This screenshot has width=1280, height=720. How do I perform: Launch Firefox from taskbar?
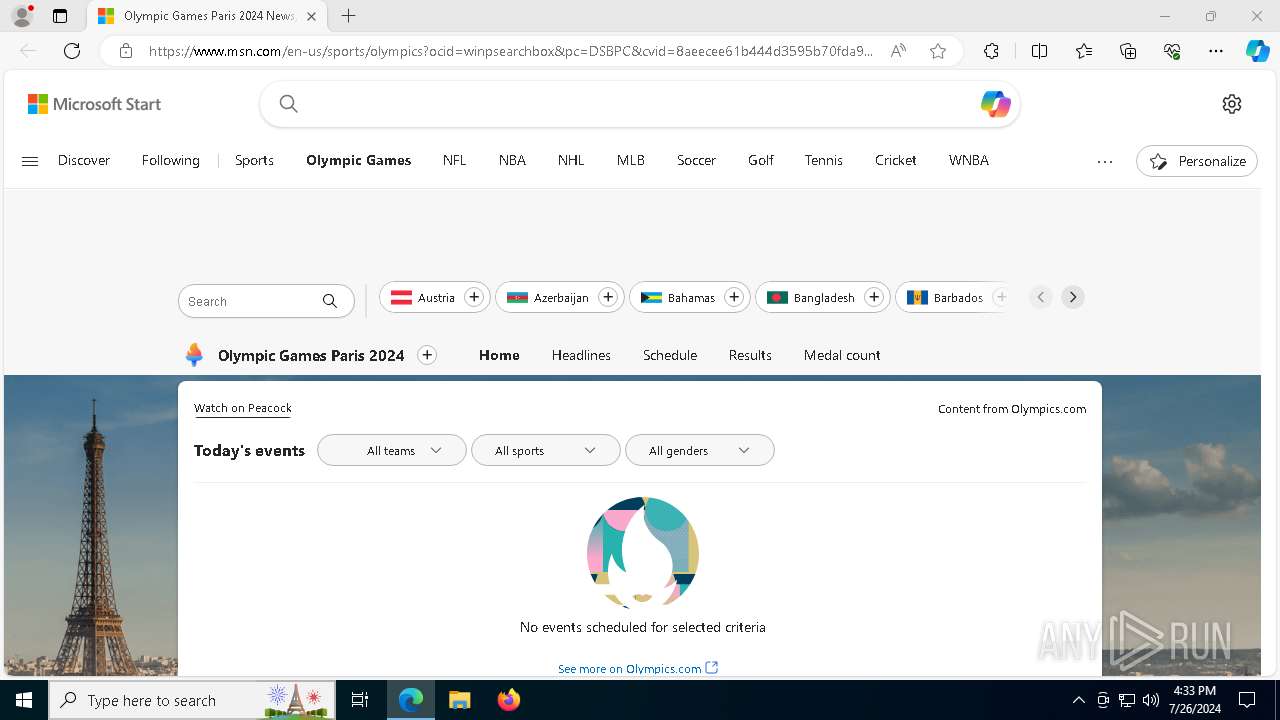click(x=509, y=700)
